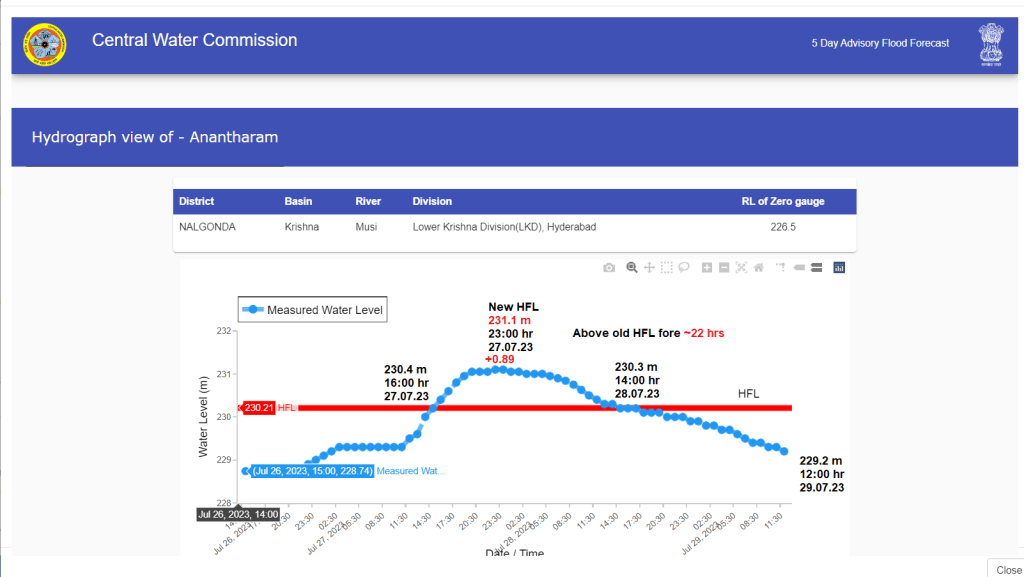Toggle spike lines on the chart
Viewport: 1024px width, 577px height.
point(781,268)
